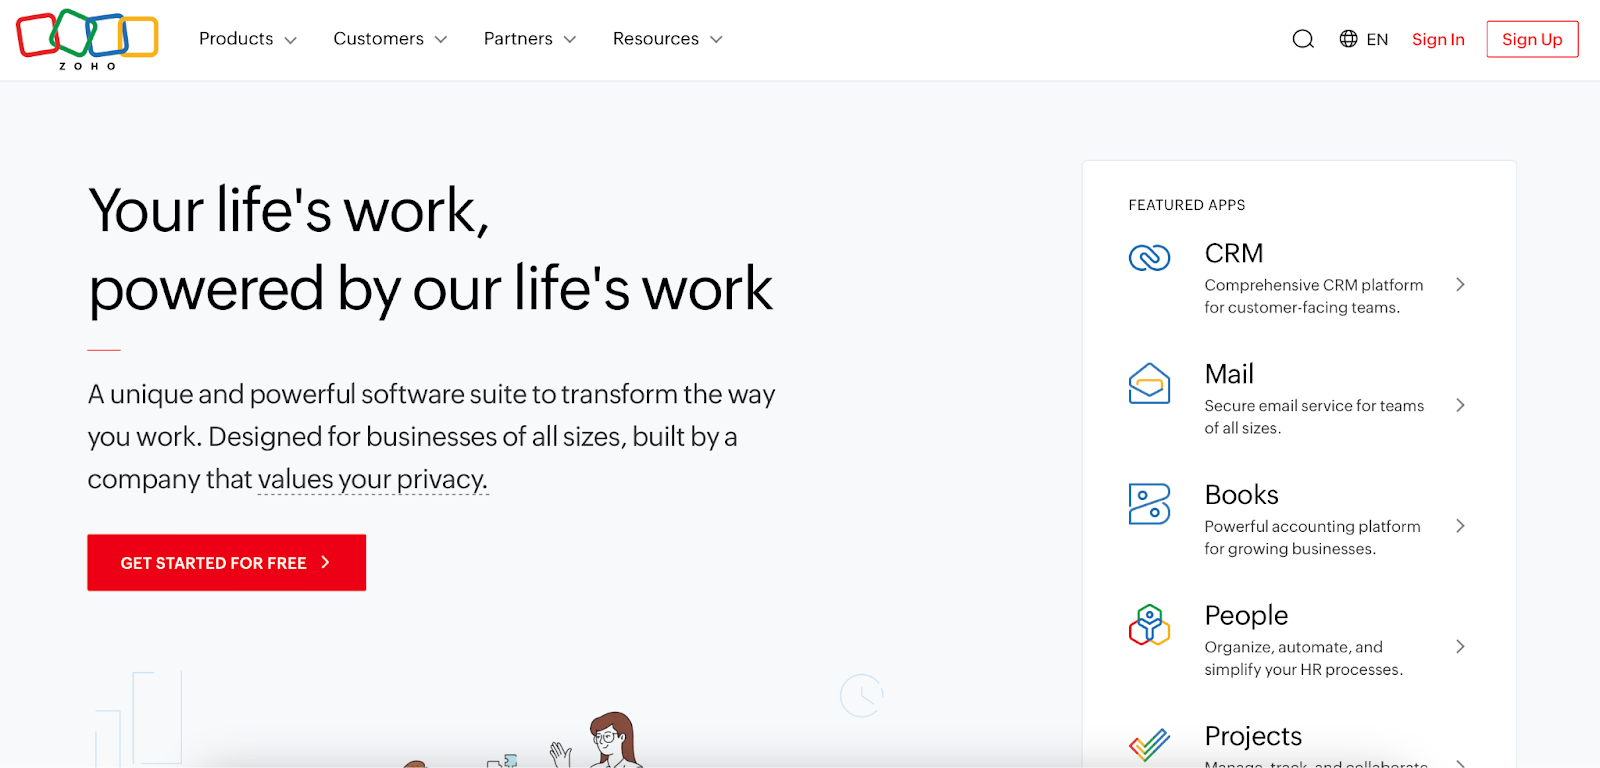1600x768 pixels.
Task: Open the Mail title link
Action: pos(1229,374)
